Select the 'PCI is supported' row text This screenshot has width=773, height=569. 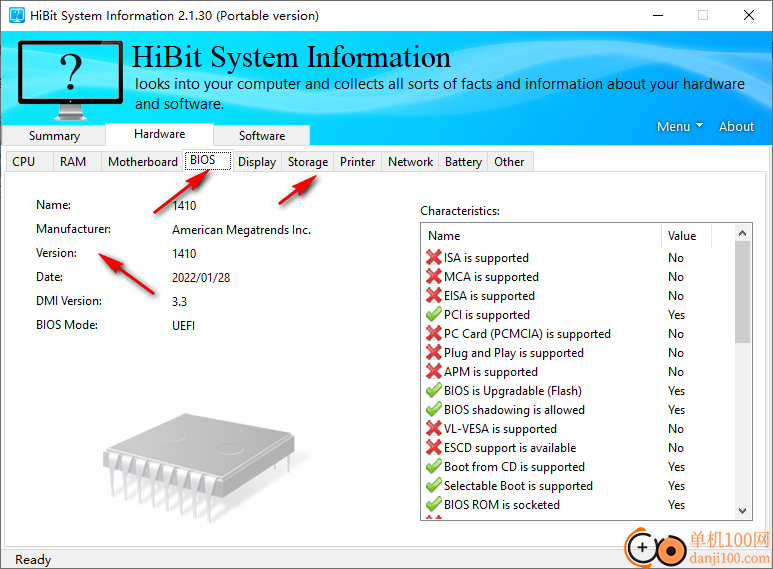(x=487, y=315)
